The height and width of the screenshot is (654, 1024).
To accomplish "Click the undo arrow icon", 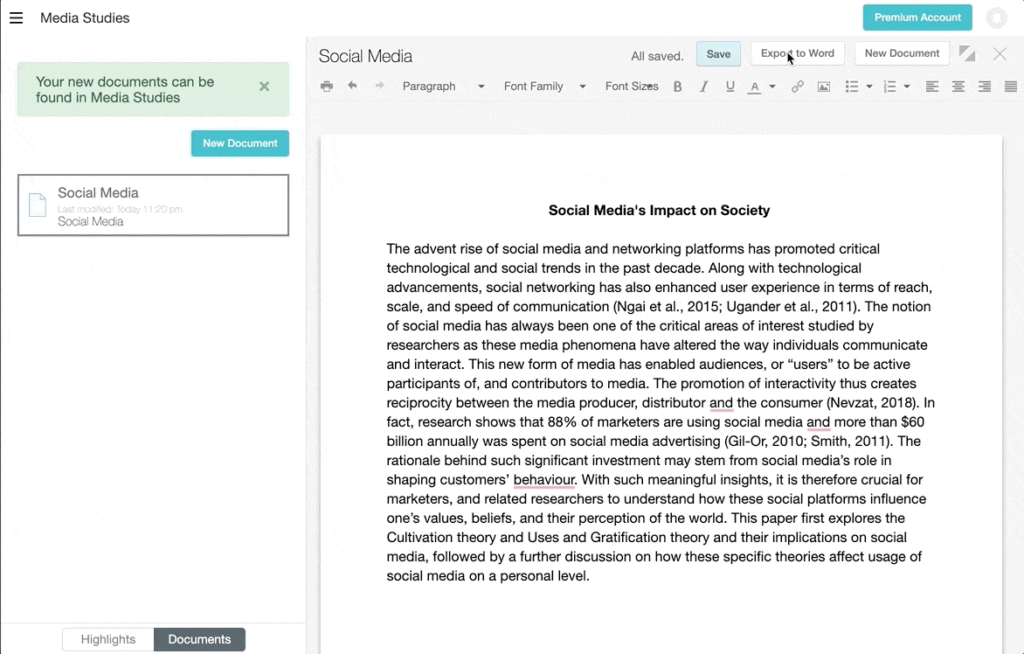I will [x=352, y=87].
